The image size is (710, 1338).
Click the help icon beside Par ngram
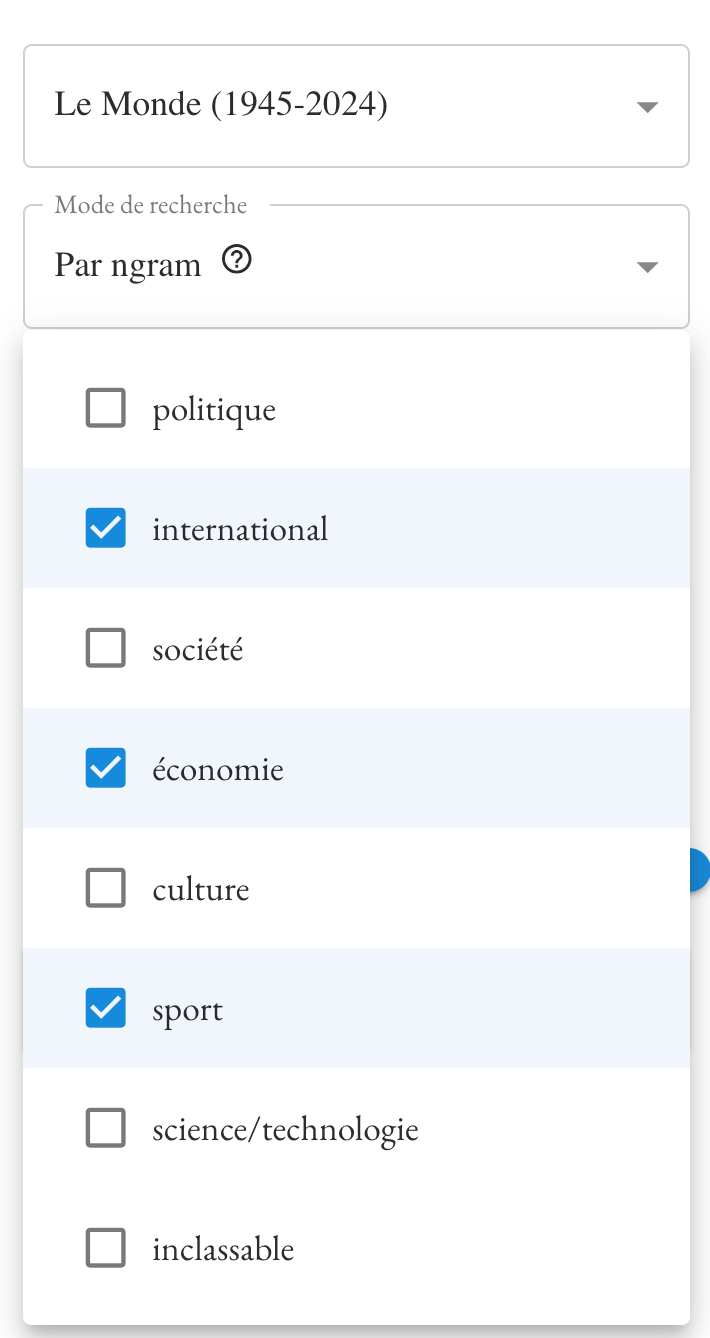[237, 262]
